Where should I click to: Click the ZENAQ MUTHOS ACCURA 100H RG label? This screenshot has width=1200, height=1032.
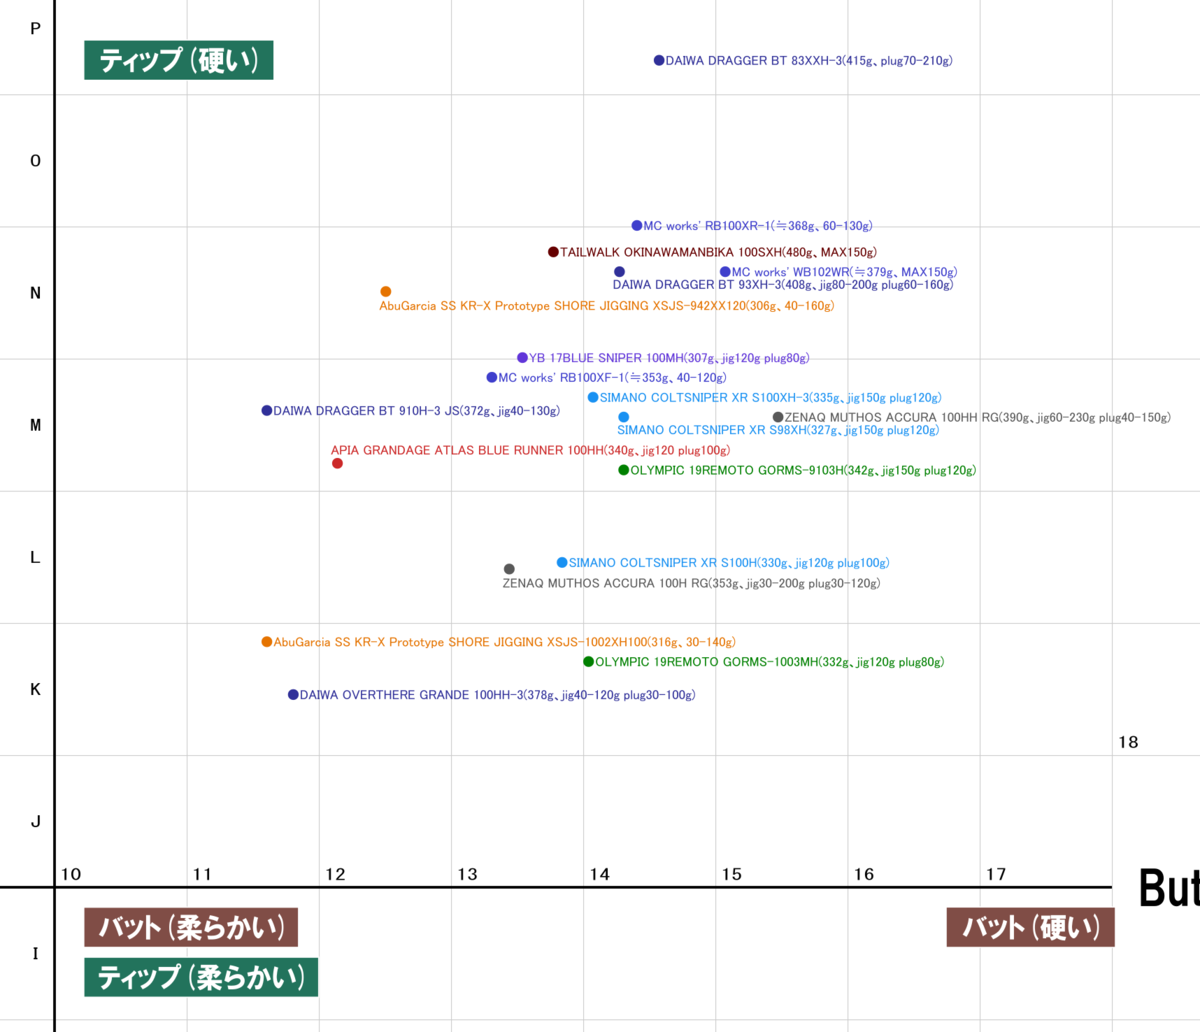click(691, 584)
